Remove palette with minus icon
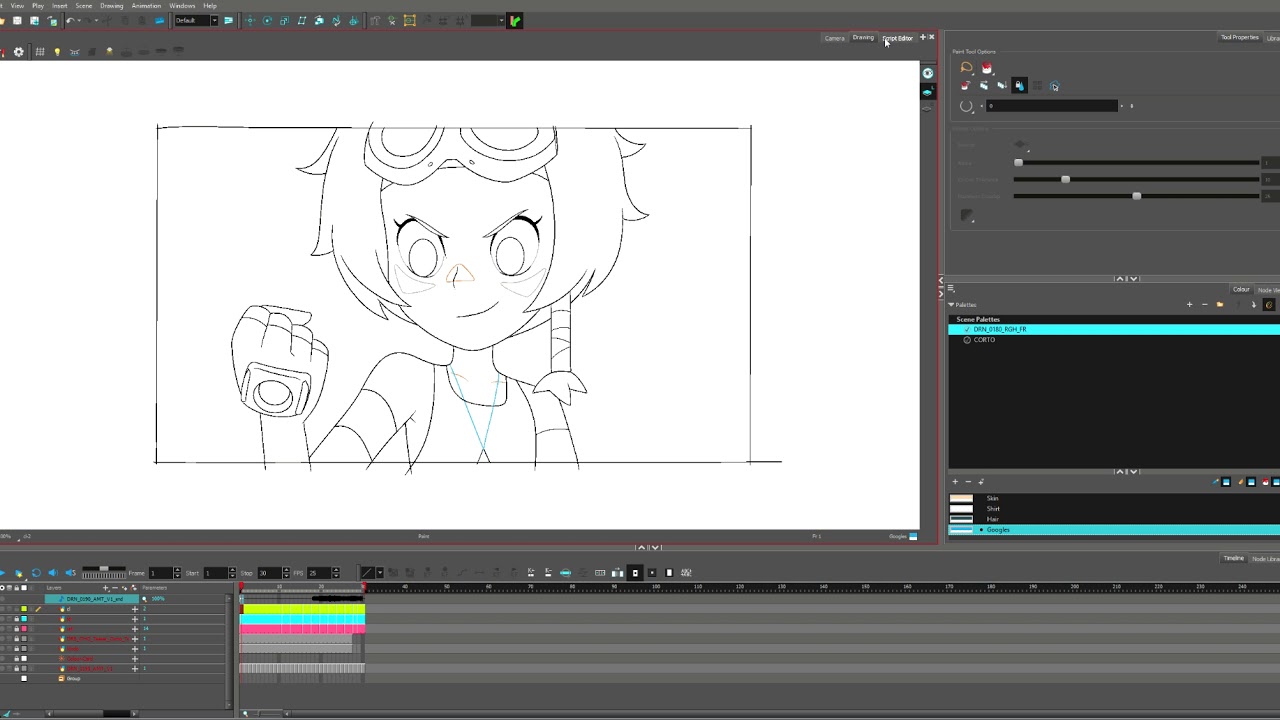1280x720 pixels. coord(1204,304)
